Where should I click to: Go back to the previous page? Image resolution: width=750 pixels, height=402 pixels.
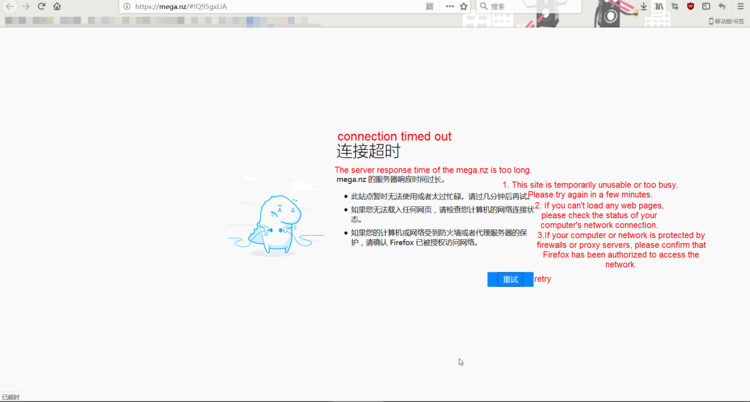pos(10,6)
